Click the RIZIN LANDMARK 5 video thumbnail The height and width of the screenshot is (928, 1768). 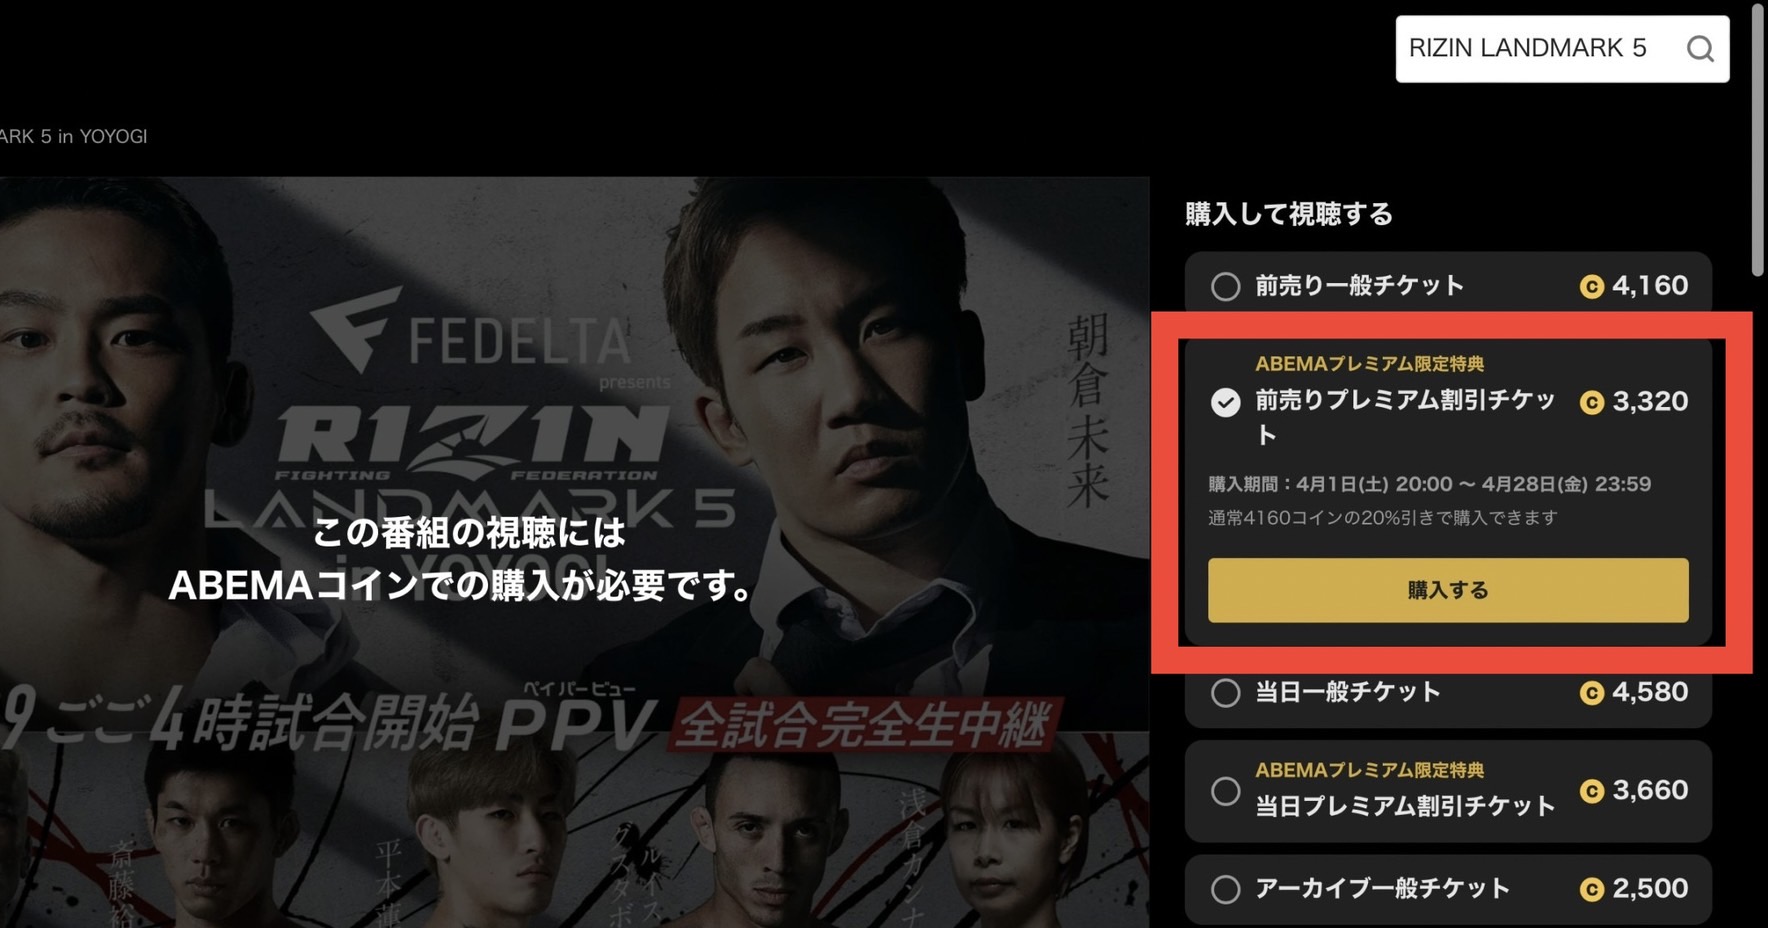click(x=574, y=552)
